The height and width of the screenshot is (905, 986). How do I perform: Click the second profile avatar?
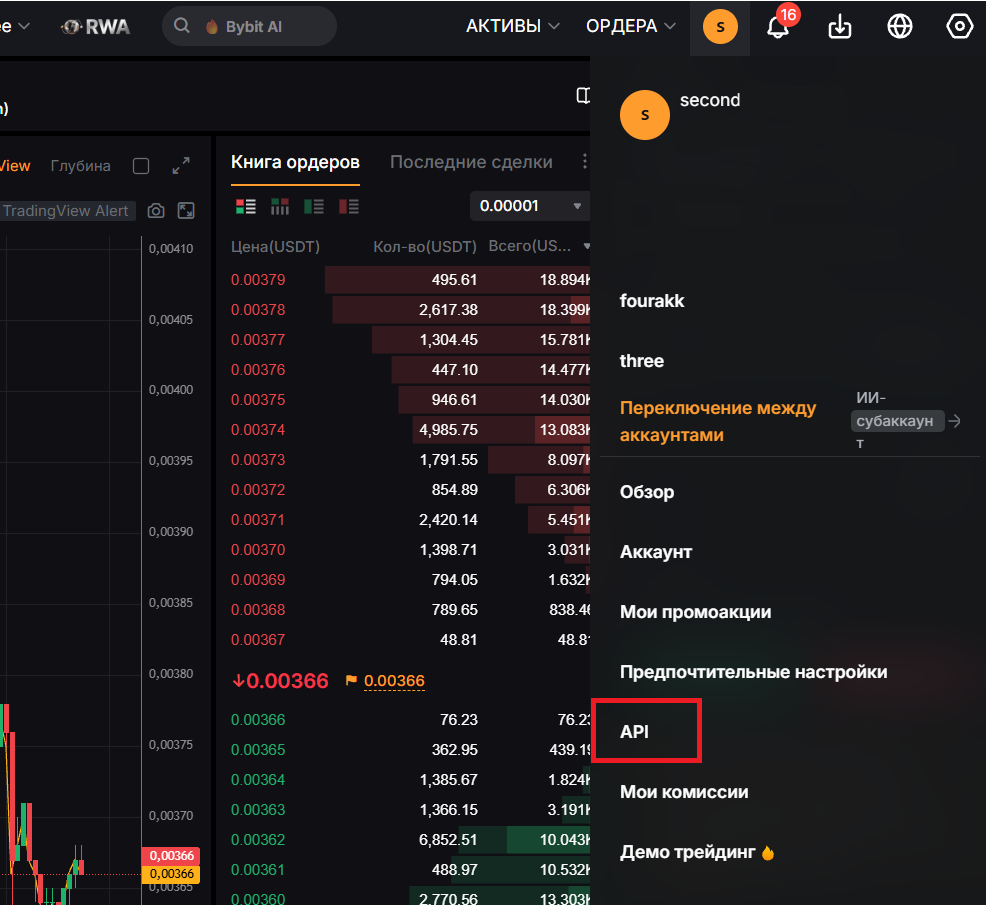[645, 115]
